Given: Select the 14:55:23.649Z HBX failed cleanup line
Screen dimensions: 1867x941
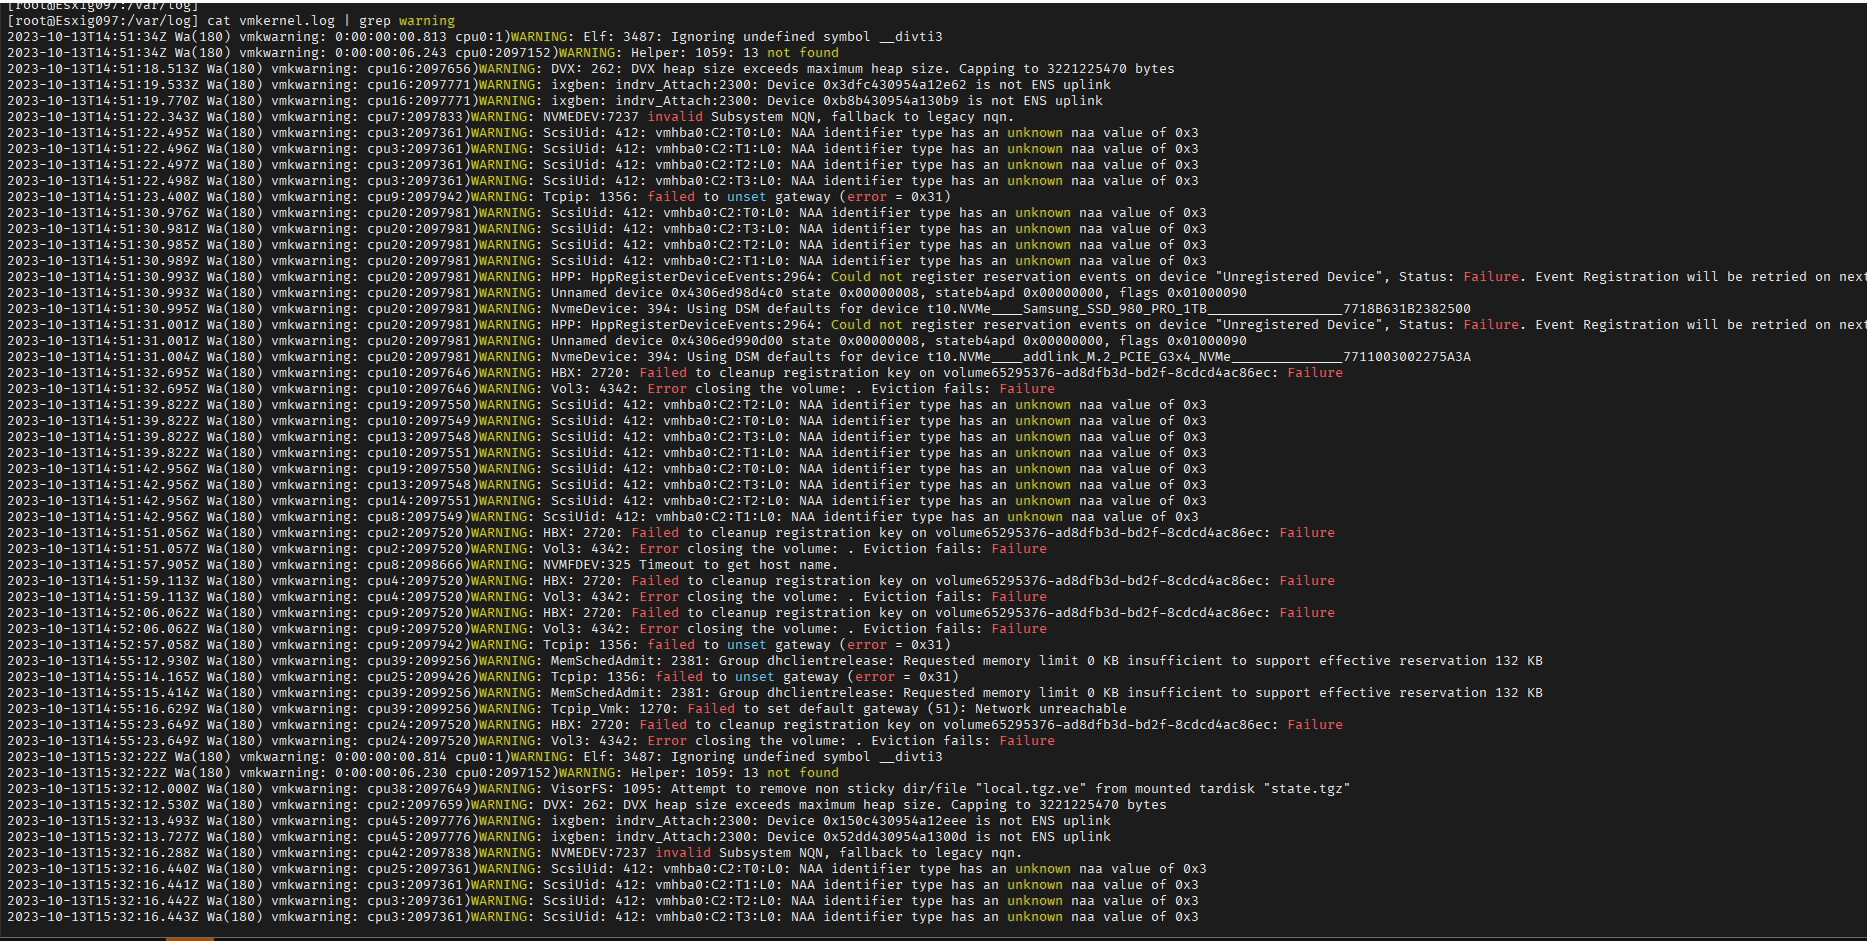Looking at the screenshot, I should 675,725.
